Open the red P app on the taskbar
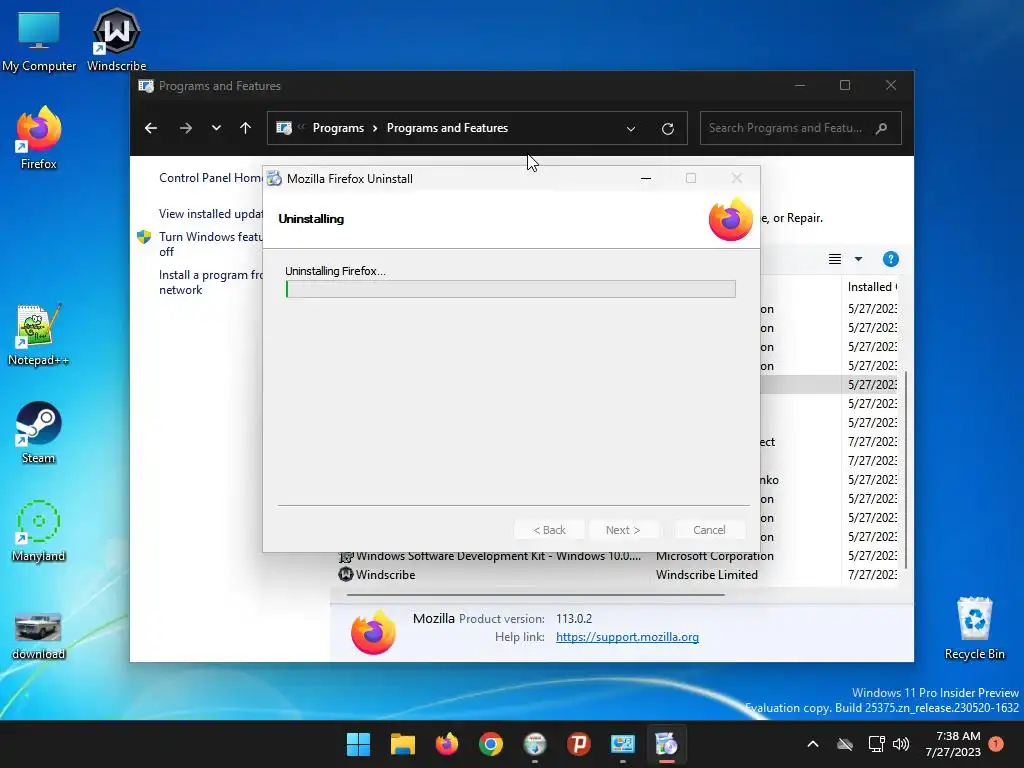 pos(579,744)
